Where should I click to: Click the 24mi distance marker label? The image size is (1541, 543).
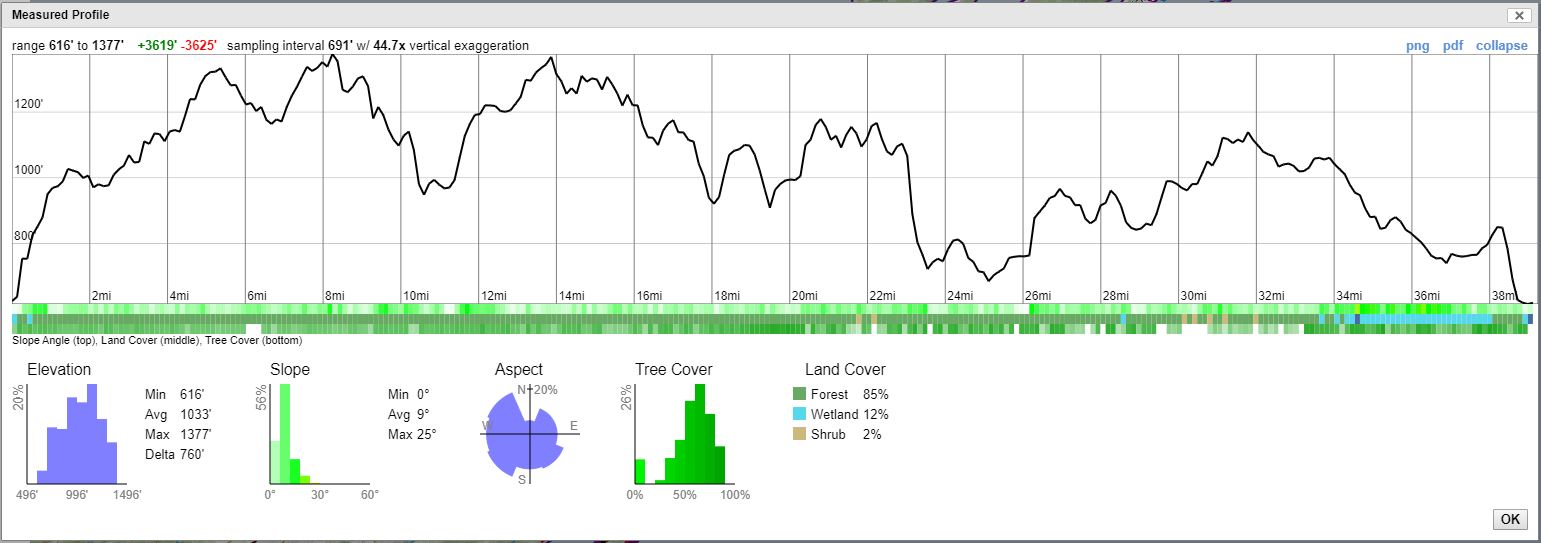(959, 296)
